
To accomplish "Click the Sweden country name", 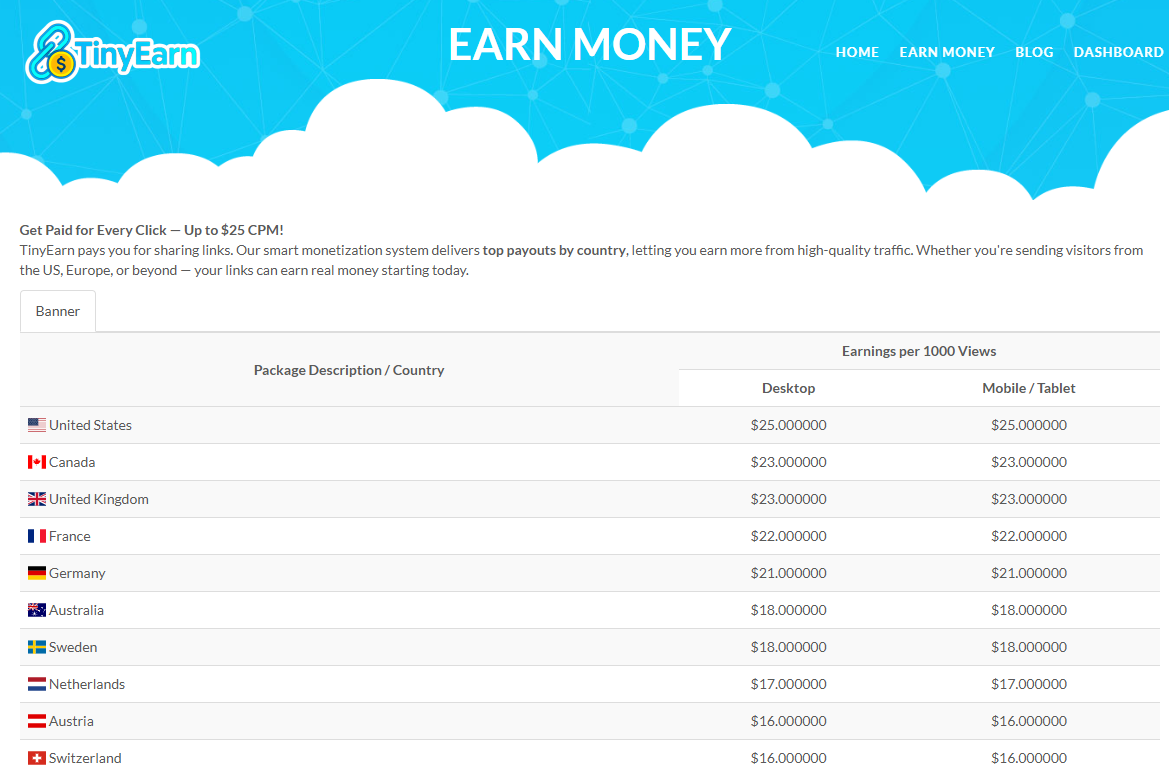I will [x=73, y=647].
